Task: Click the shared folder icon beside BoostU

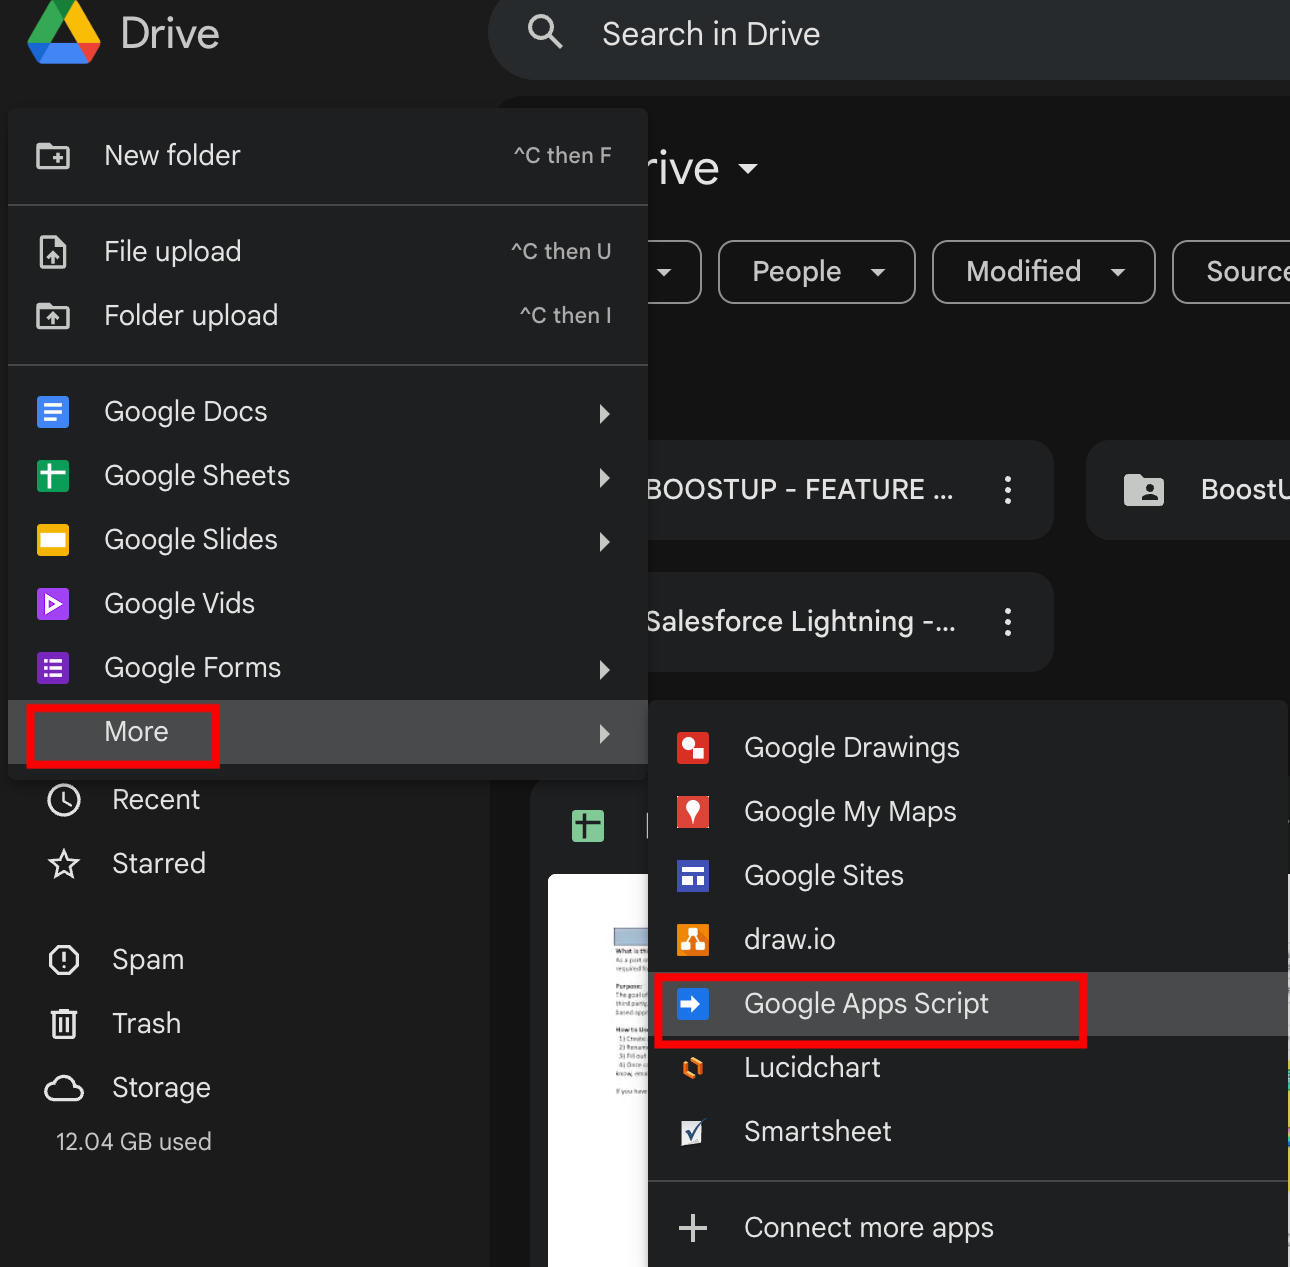Action: pos(1144,490)
